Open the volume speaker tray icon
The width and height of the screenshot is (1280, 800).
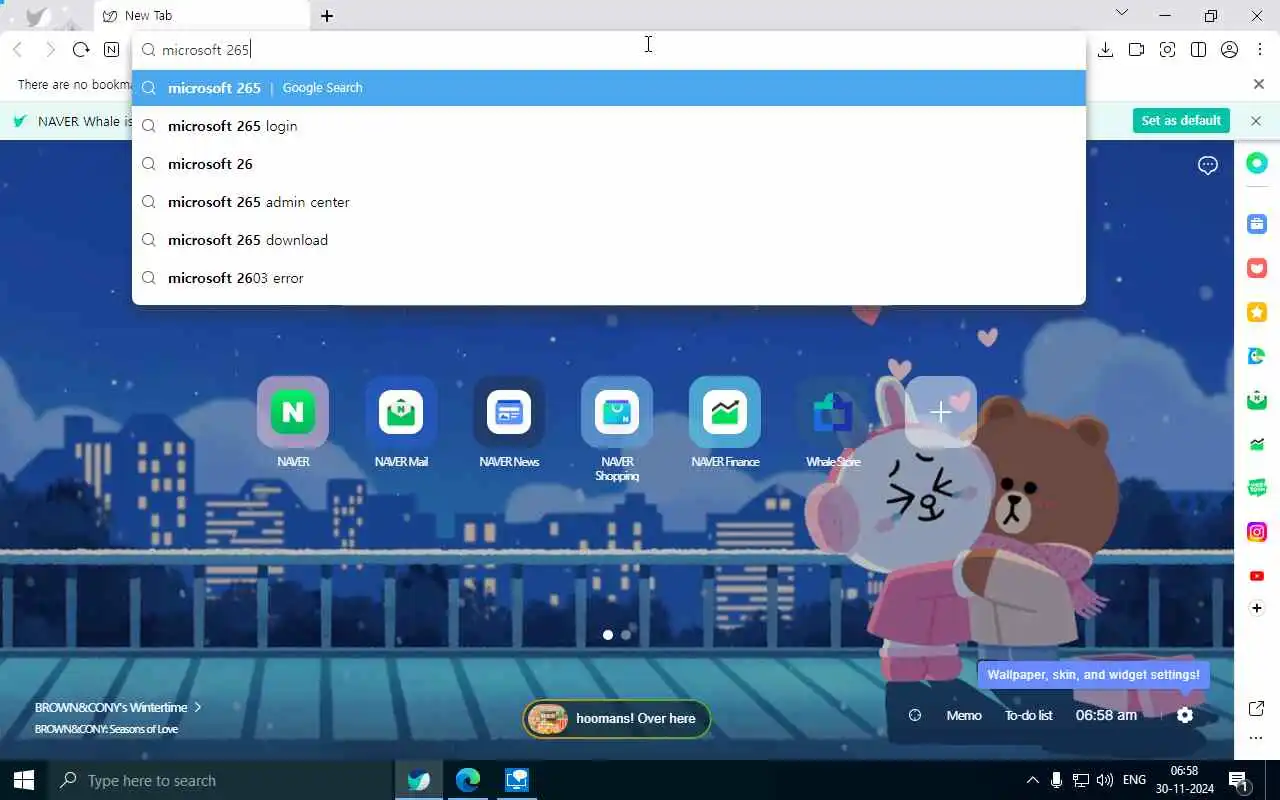point(1104,780)
